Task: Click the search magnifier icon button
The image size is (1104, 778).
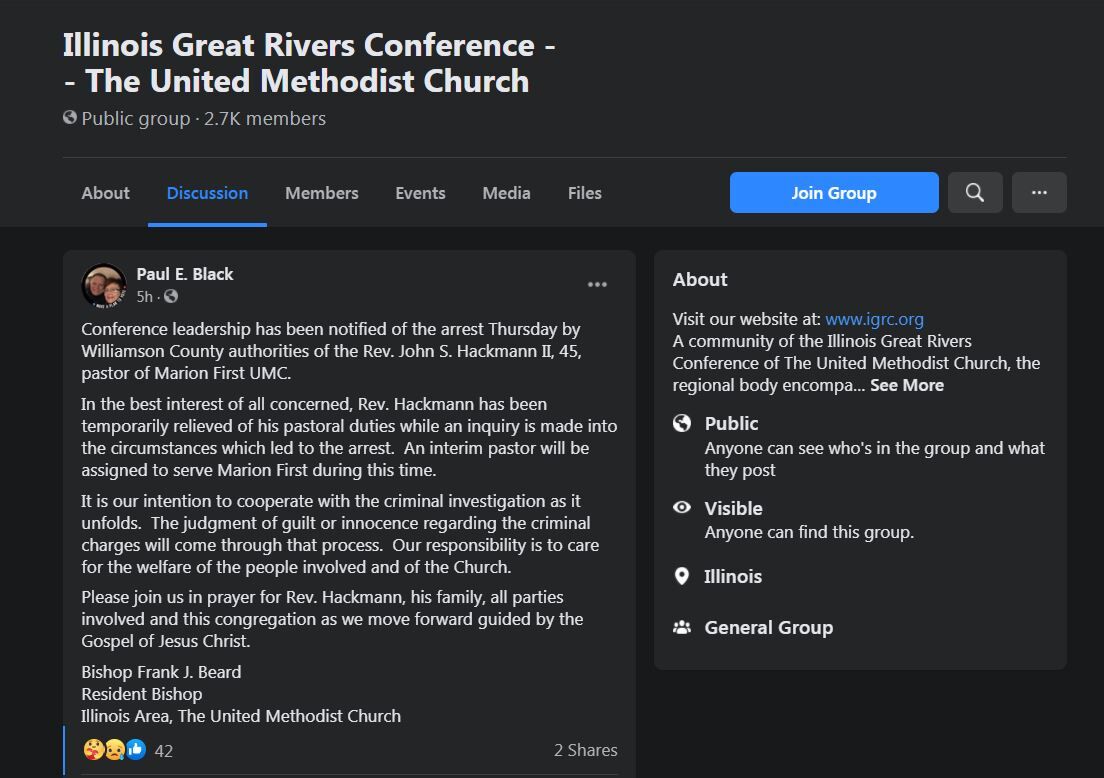Action: coord(974,193)
